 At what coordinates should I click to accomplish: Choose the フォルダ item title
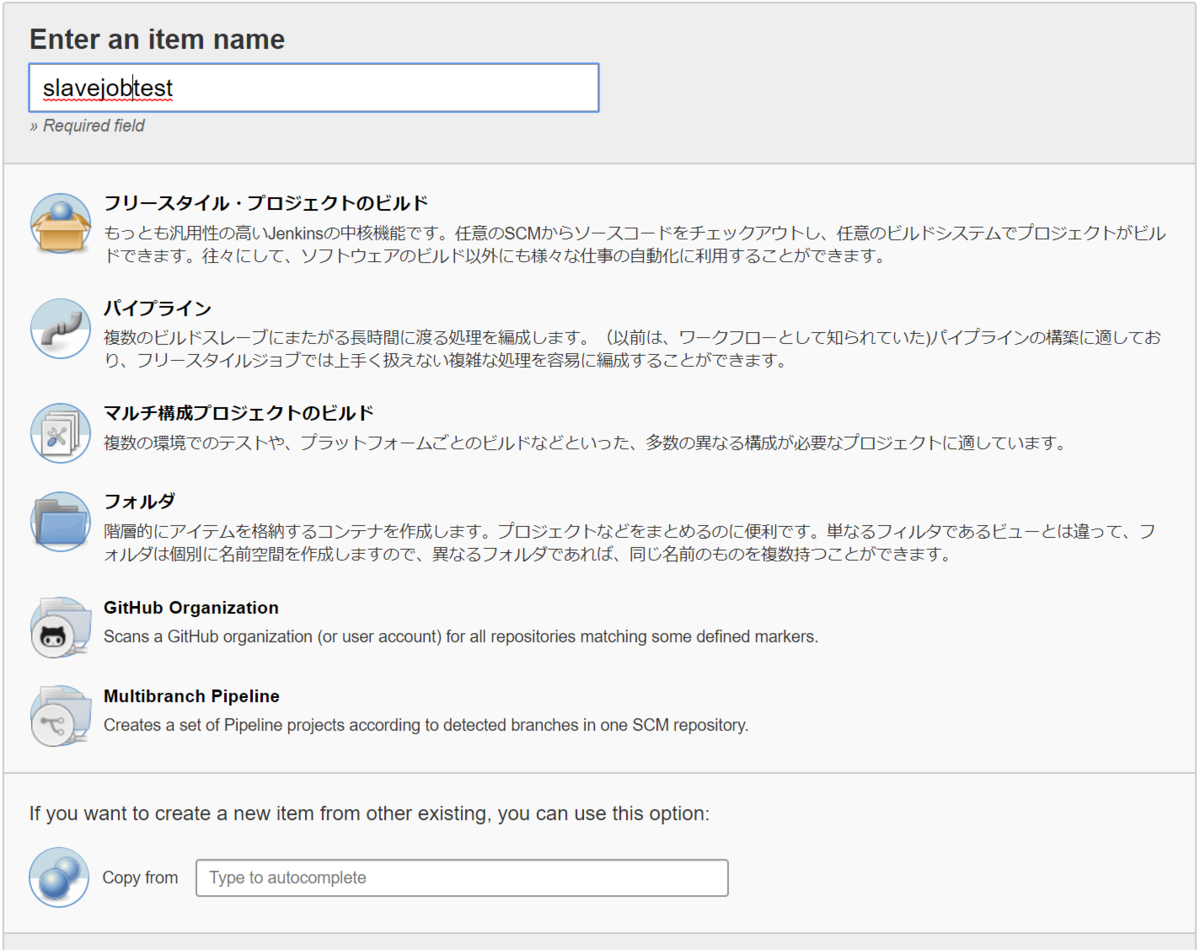(x=140, y=501)
